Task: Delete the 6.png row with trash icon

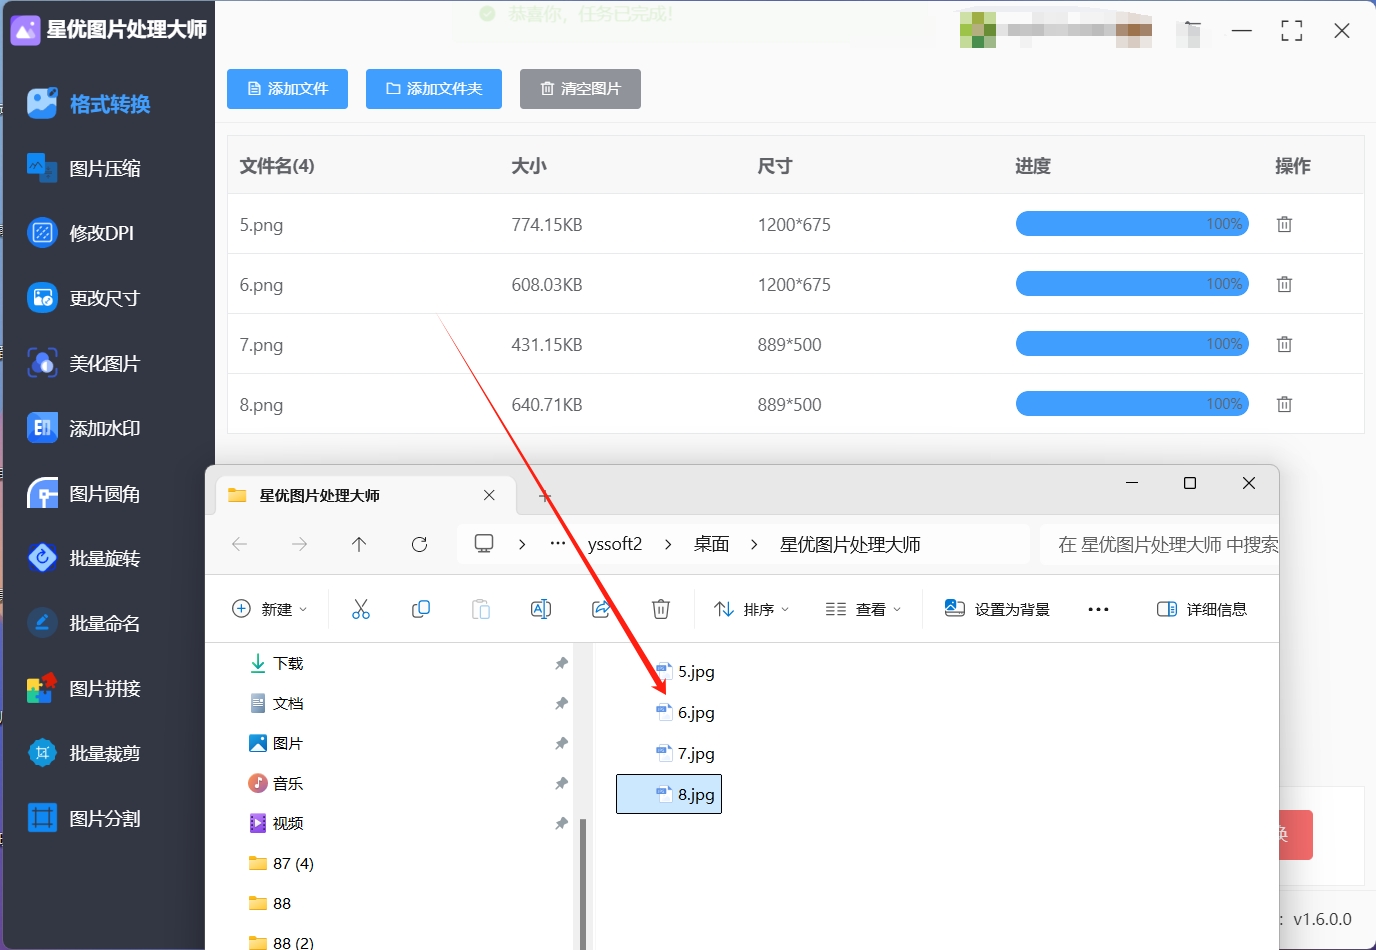Action: click(x=1284, y=284)
